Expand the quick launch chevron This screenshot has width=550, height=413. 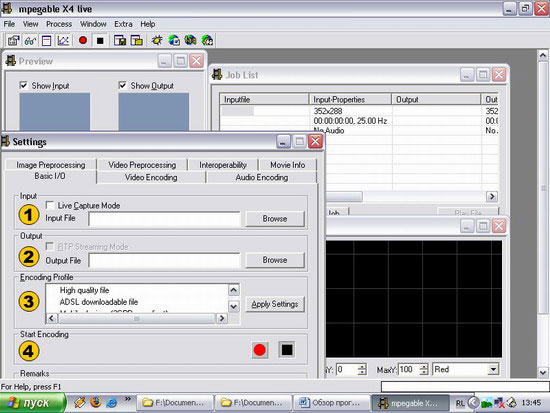(127, 399)
